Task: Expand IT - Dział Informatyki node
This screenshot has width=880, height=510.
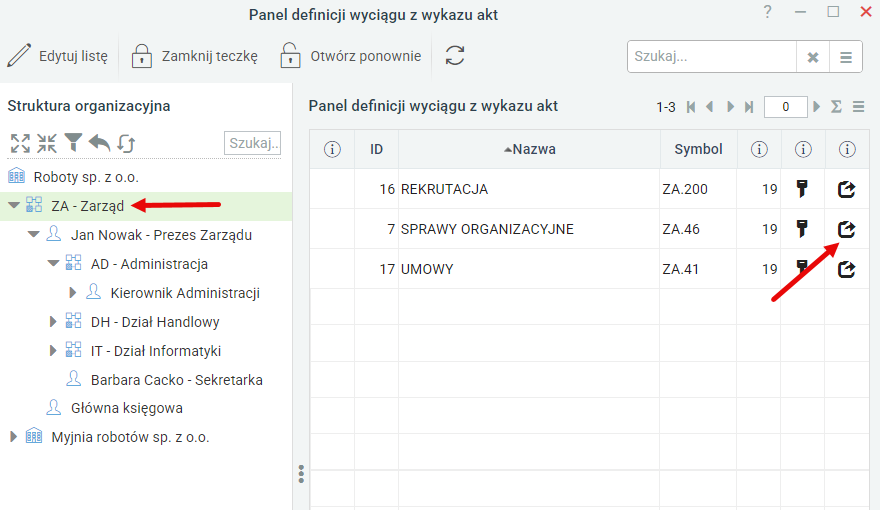Action: [53, 351]
